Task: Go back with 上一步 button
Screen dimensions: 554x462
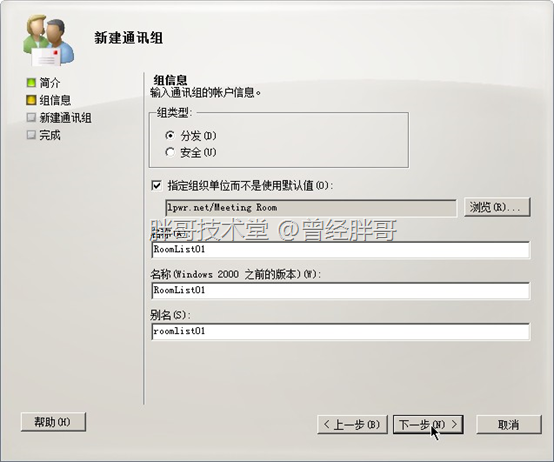Action: tap(352, 424)
